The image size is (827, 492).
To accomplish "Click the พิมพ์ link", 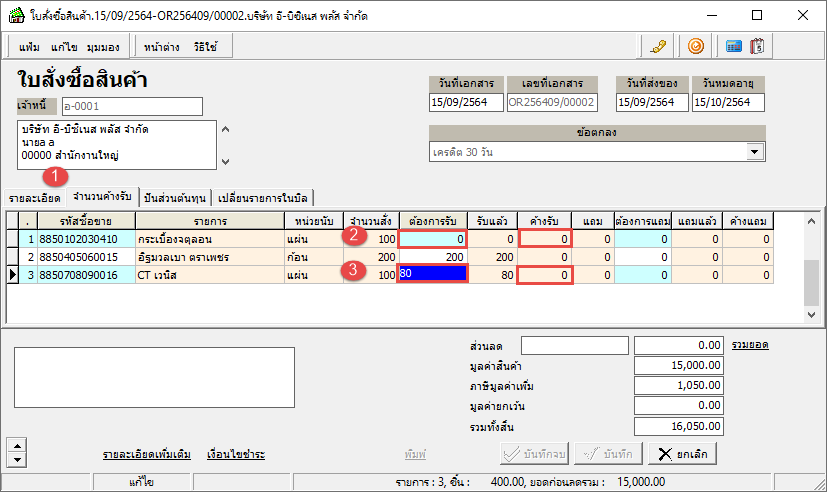I will (415, 455).
